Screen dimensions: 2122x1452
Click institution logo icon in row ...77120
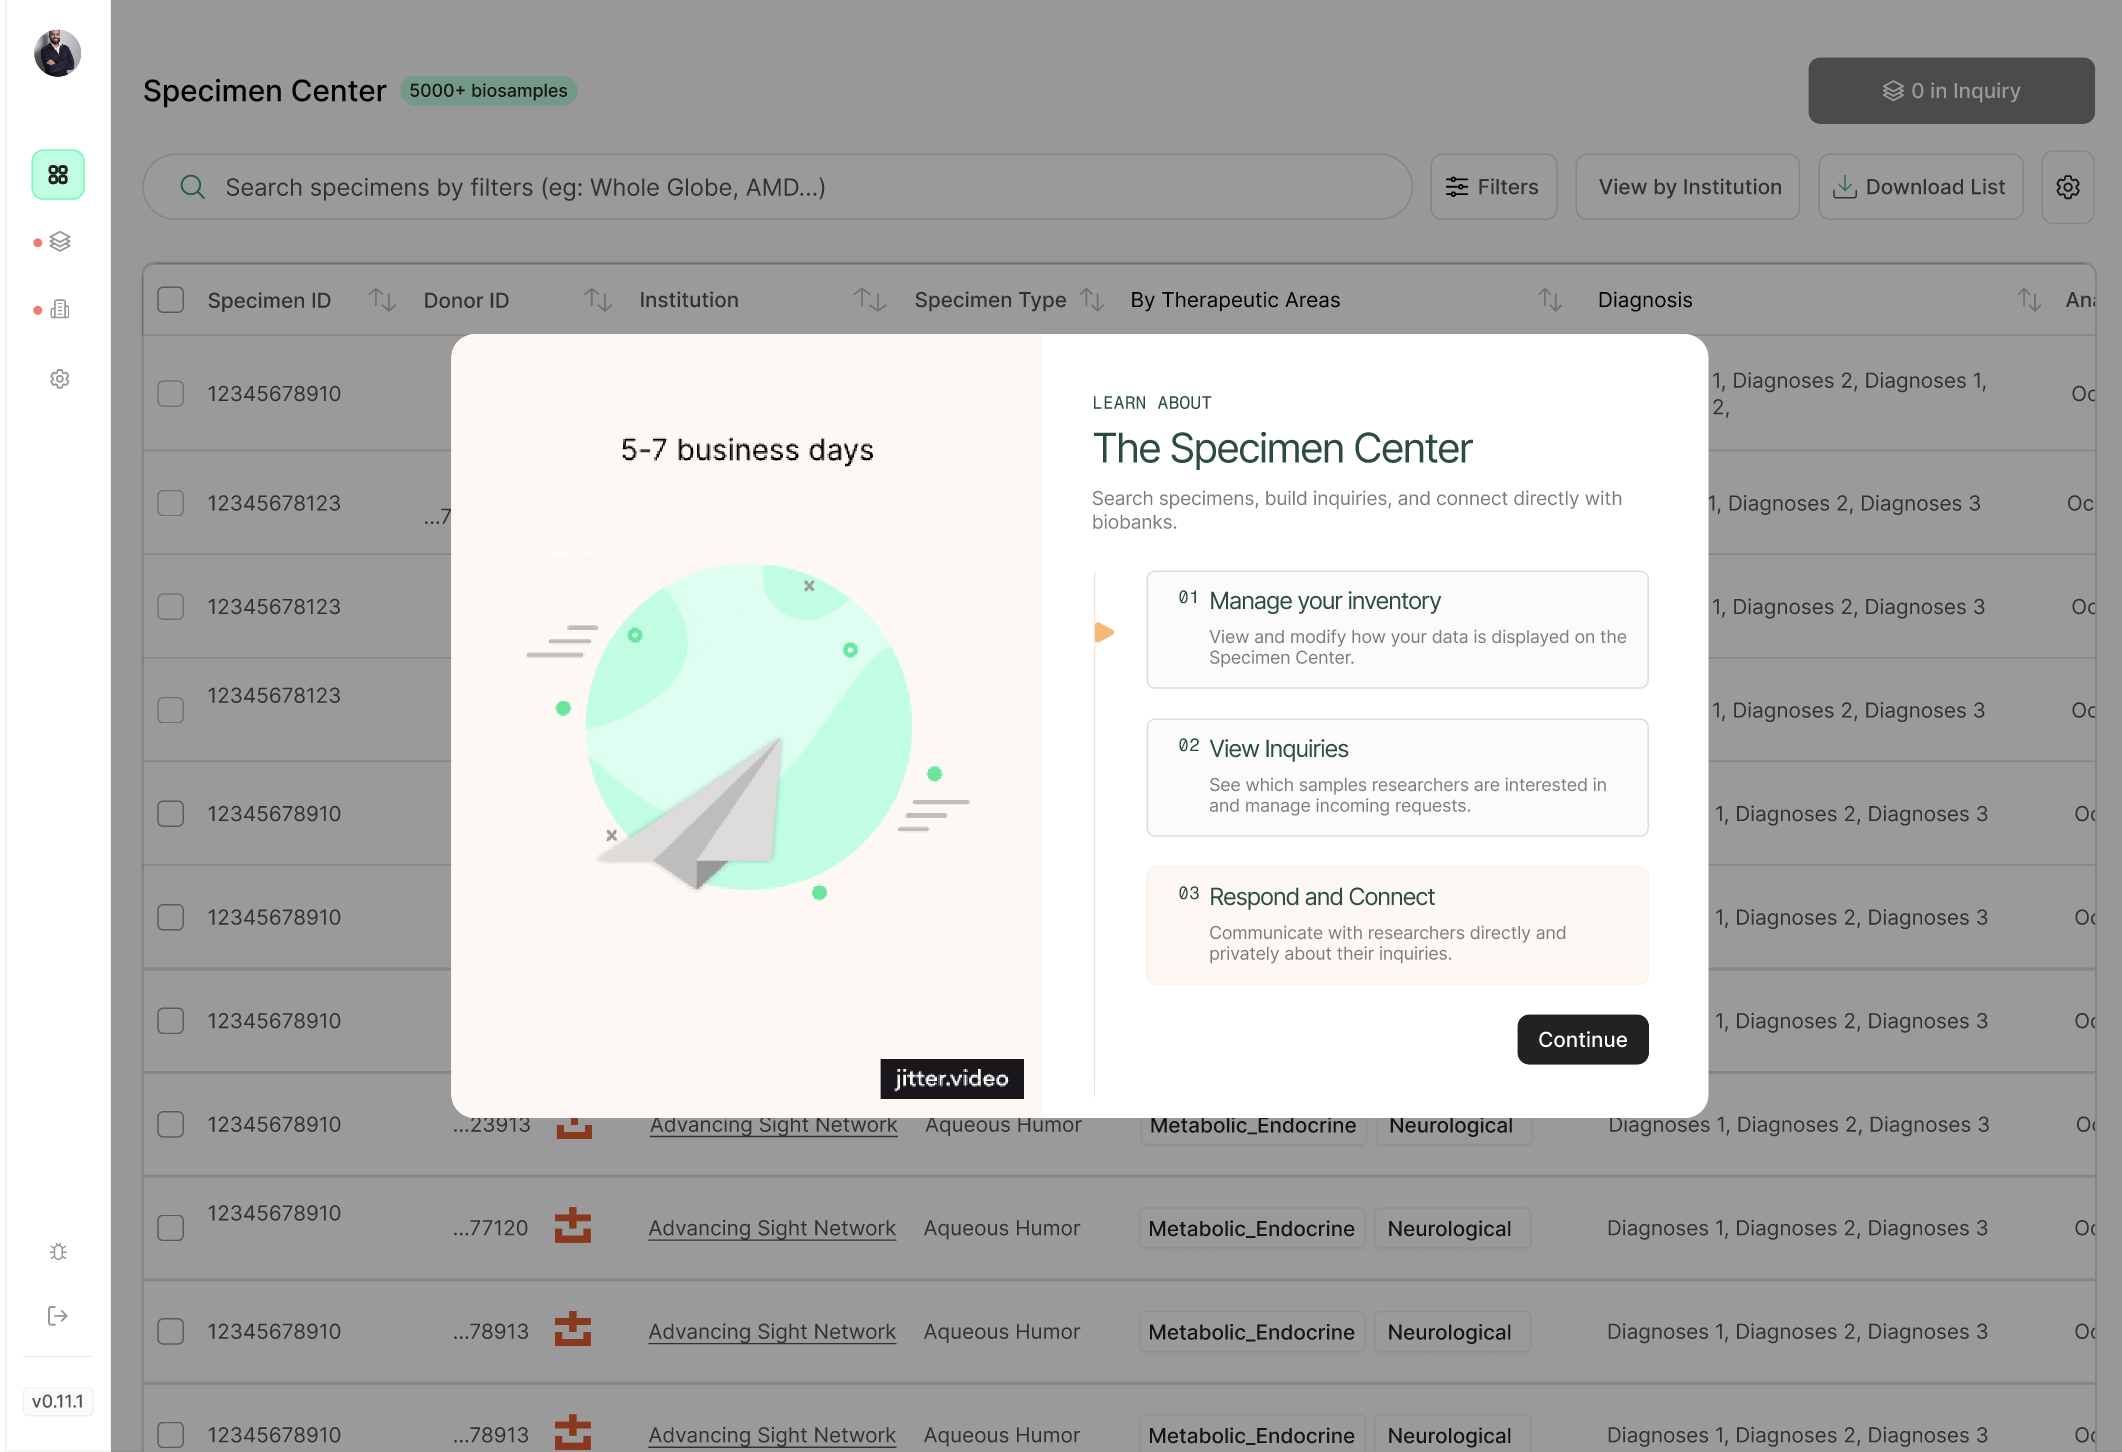click(573, 1226)
